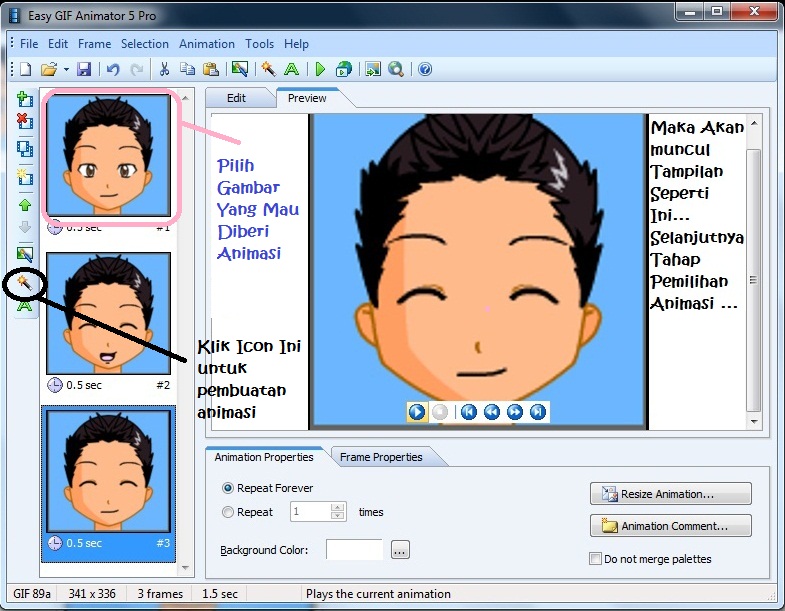This screenshot has width=785, height=611.
Task: Click the Animation Comment button
Action: [670, 526]
